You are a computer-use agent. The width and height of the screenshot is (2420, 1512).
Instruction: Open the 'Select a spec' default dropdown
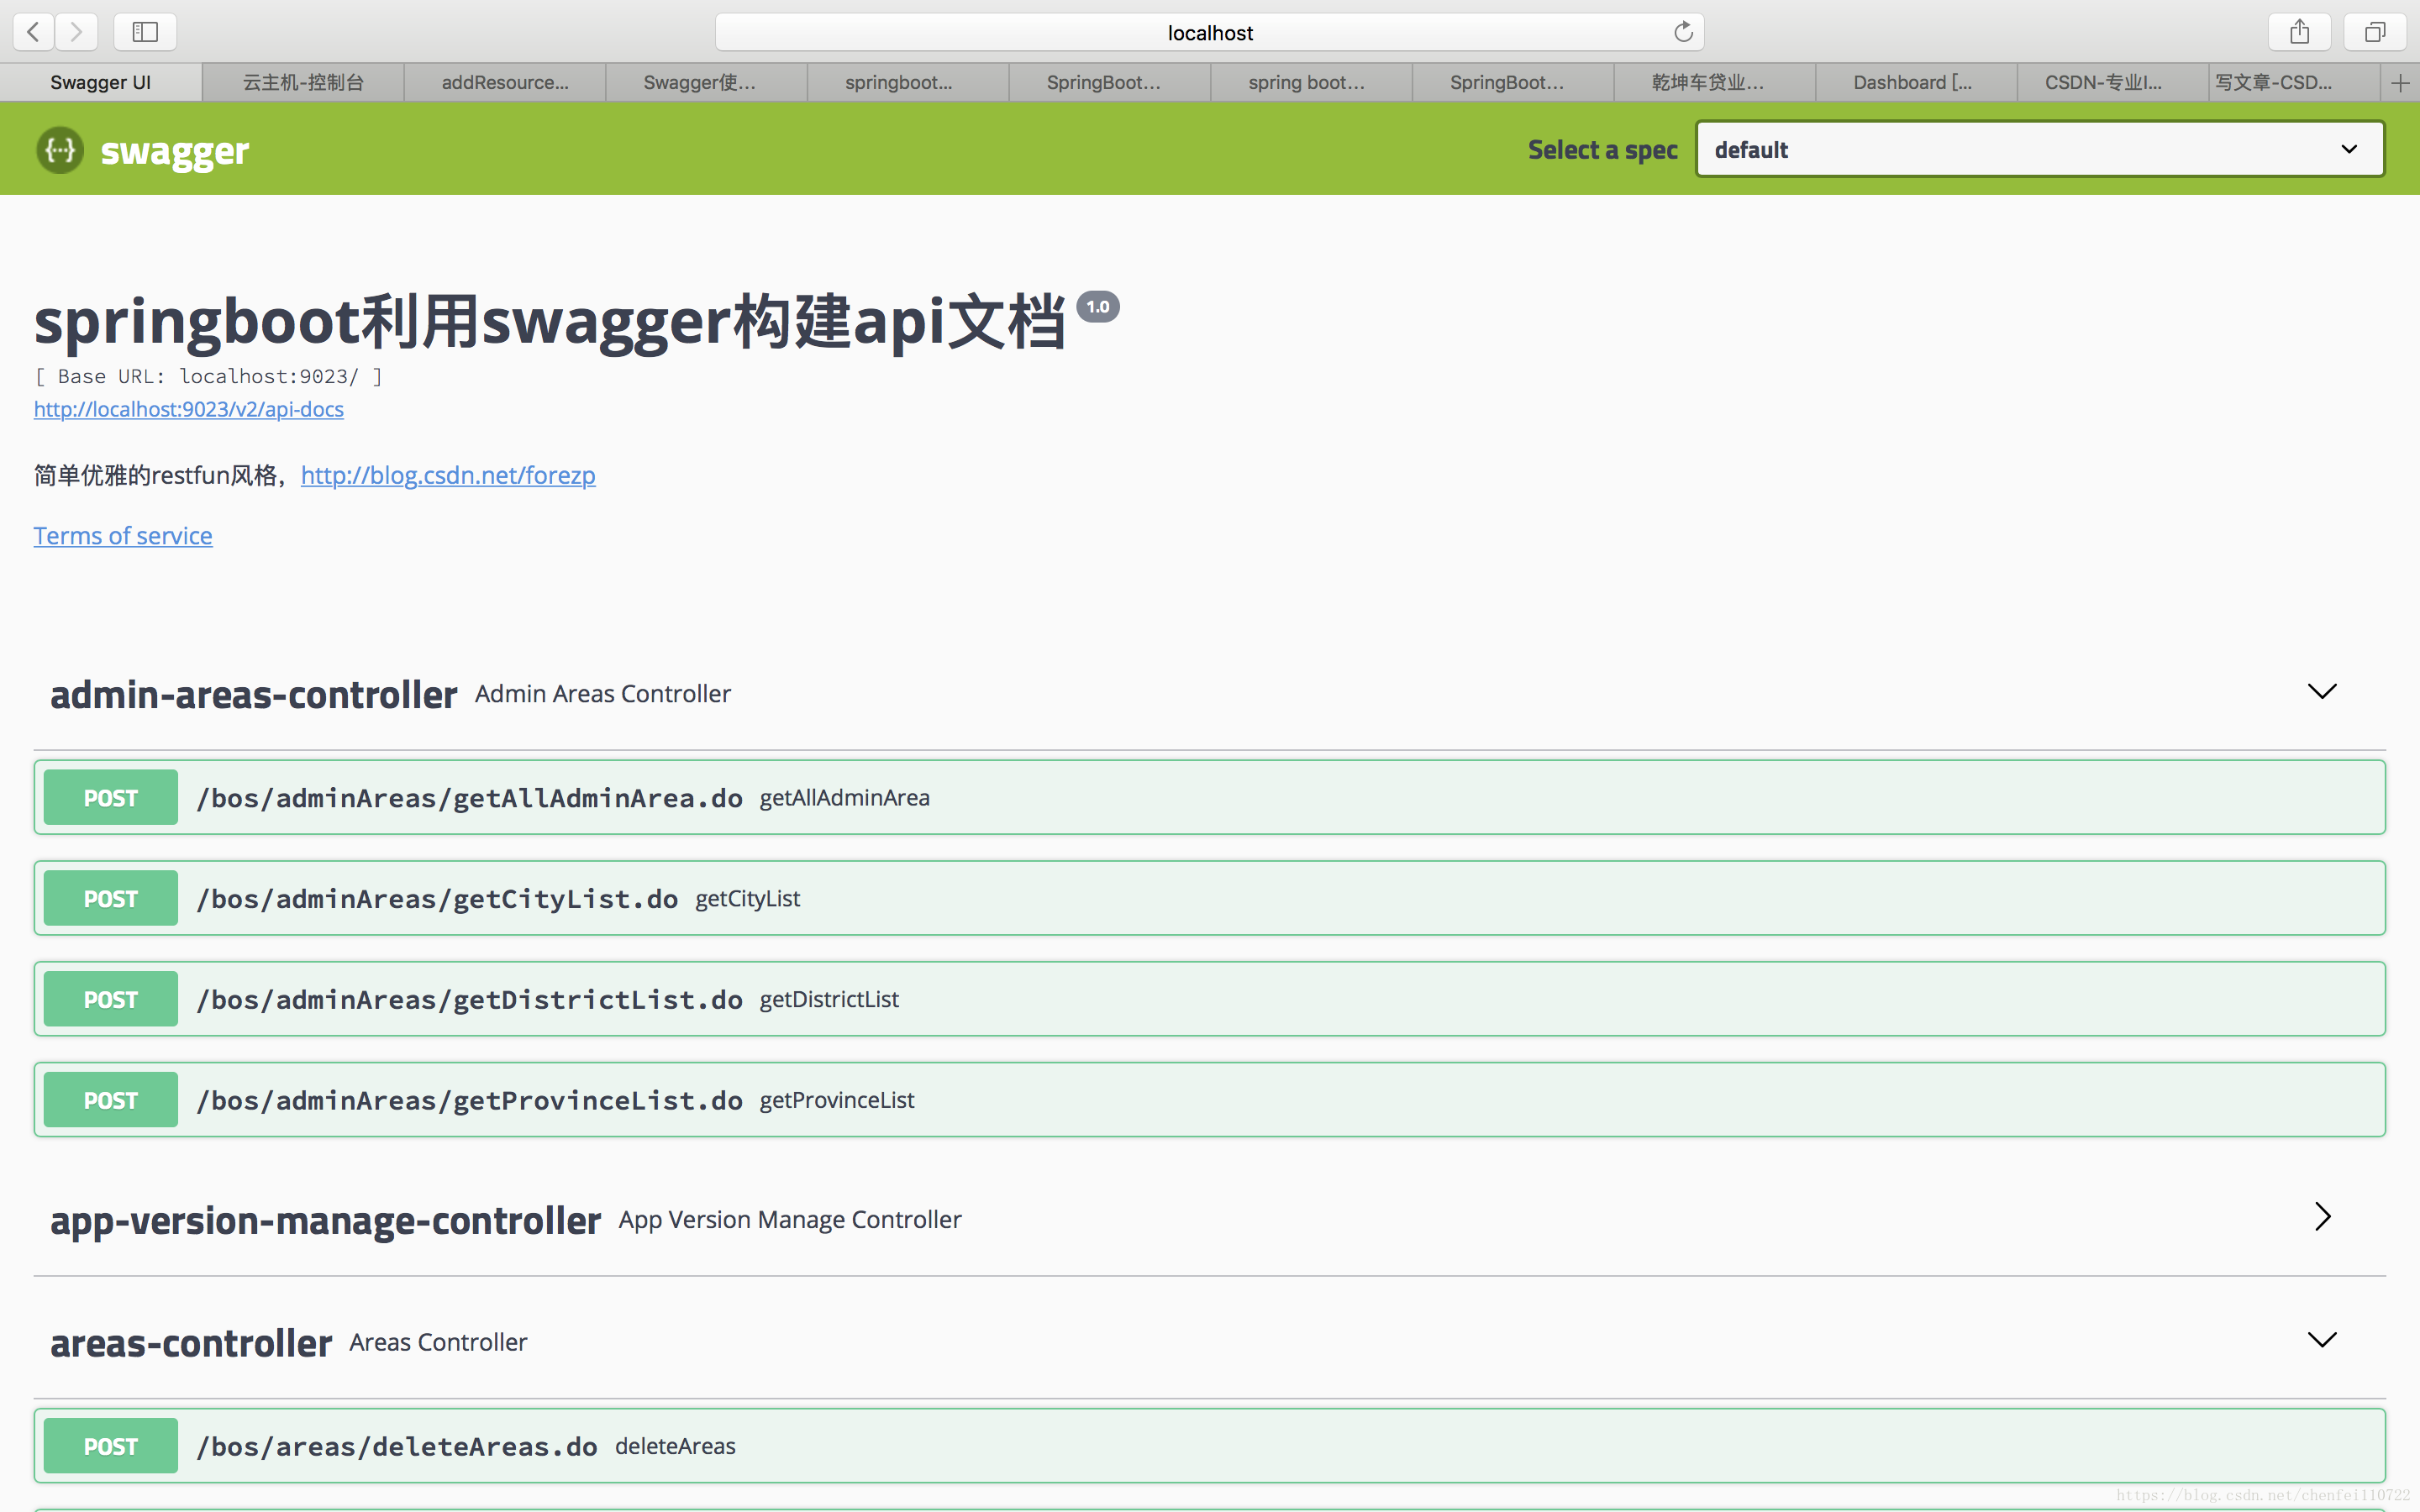[2040, 149]
